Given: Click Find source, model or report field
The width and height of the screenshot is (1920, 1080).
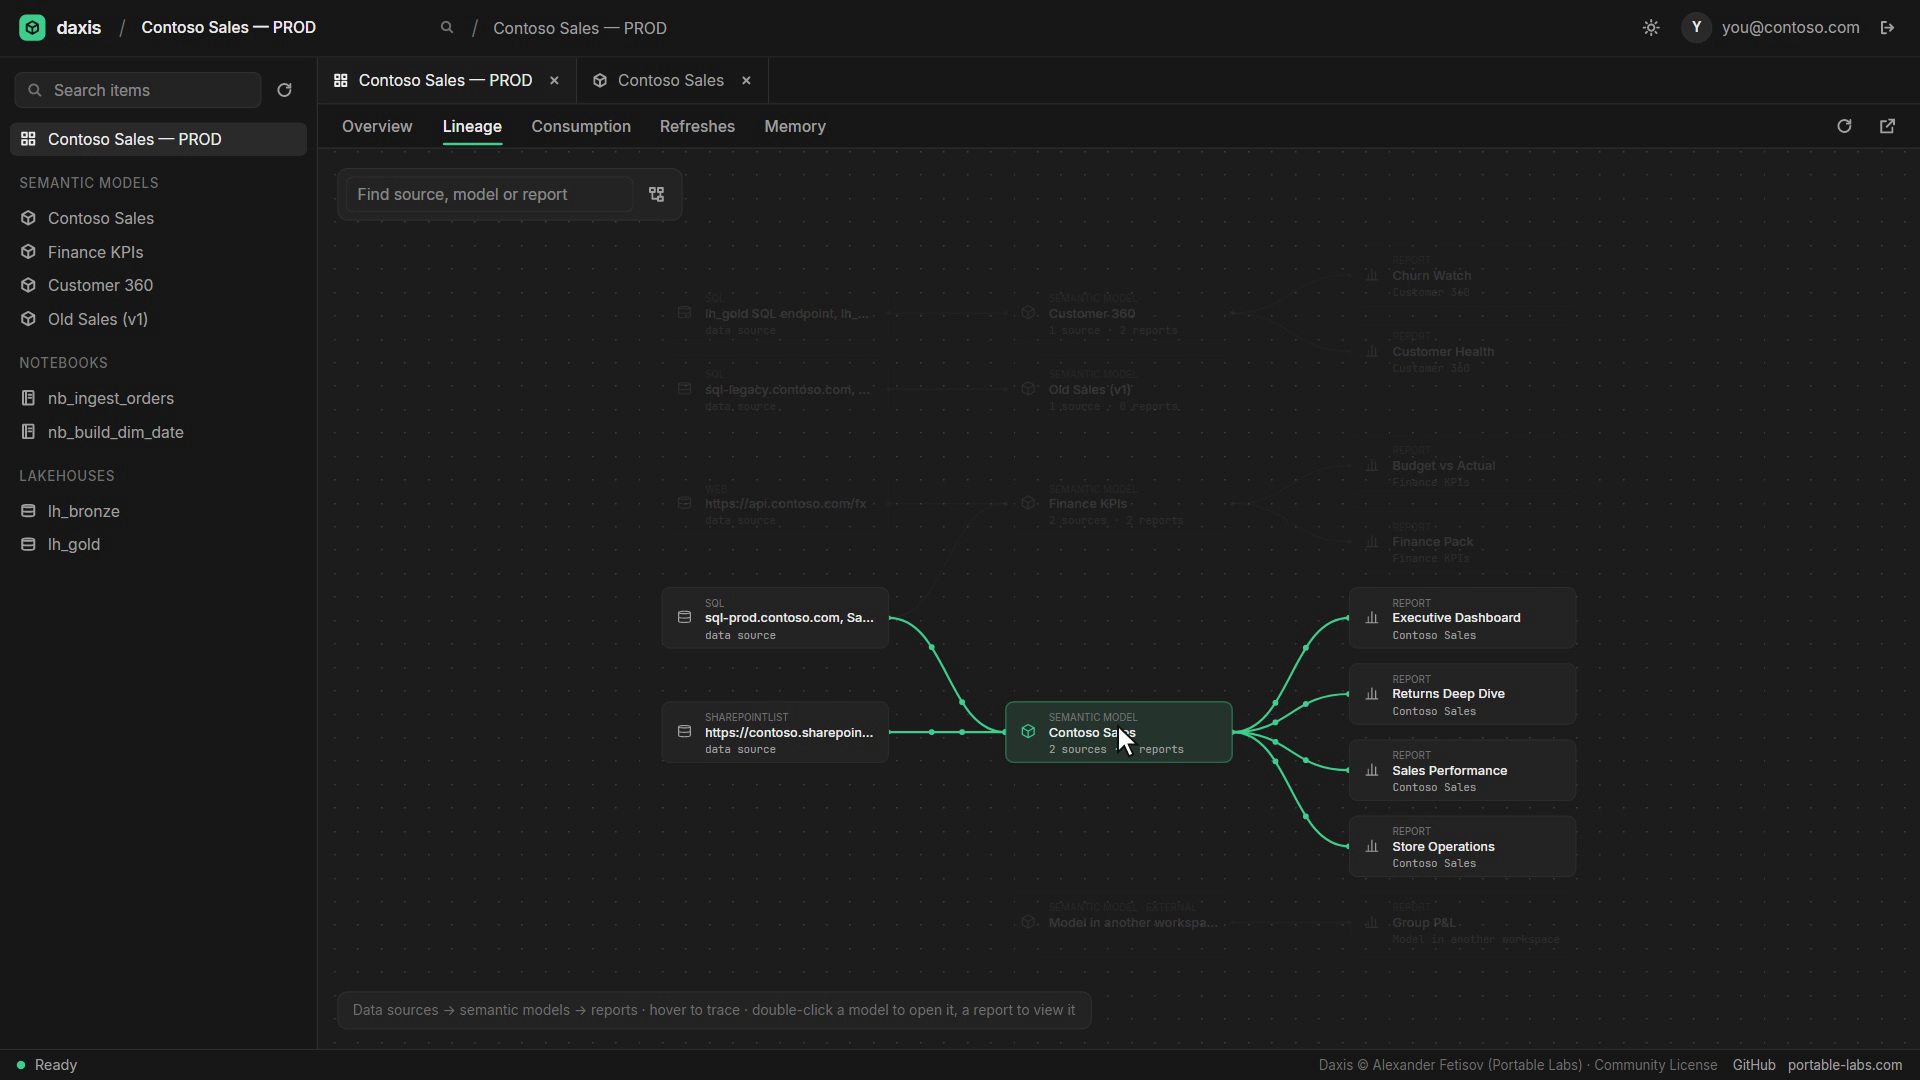Looking at the screenshot, I should coord(489,194).
